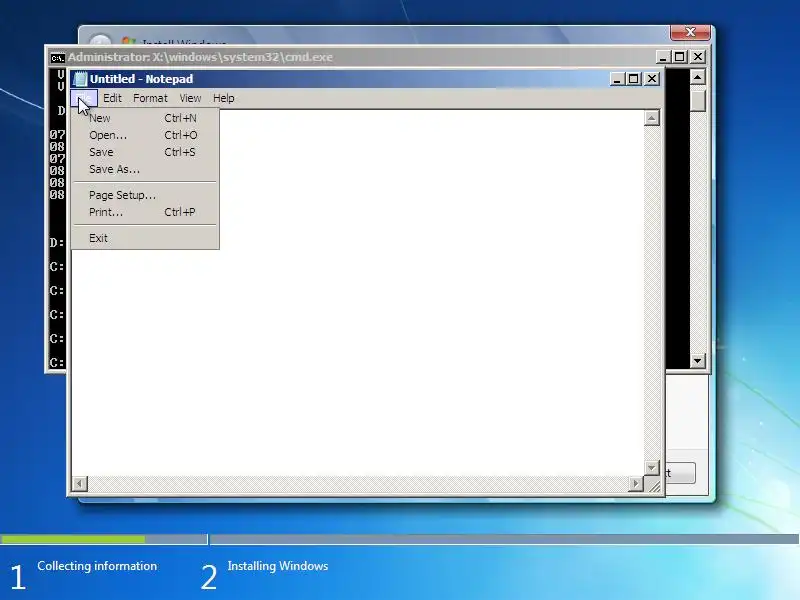Choose New from the File menu
The width and height of the screenshot is (800, 600).
(x=145, y=118)
